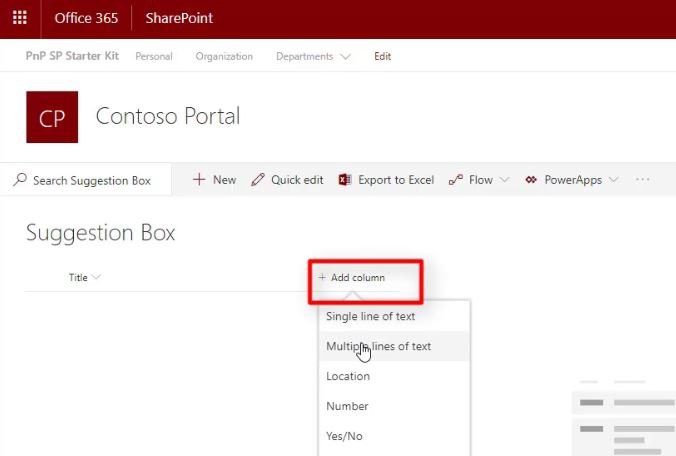Expand the PowerApps dropdown chevron
Screen dimensions: 676x456
(613, 179)
